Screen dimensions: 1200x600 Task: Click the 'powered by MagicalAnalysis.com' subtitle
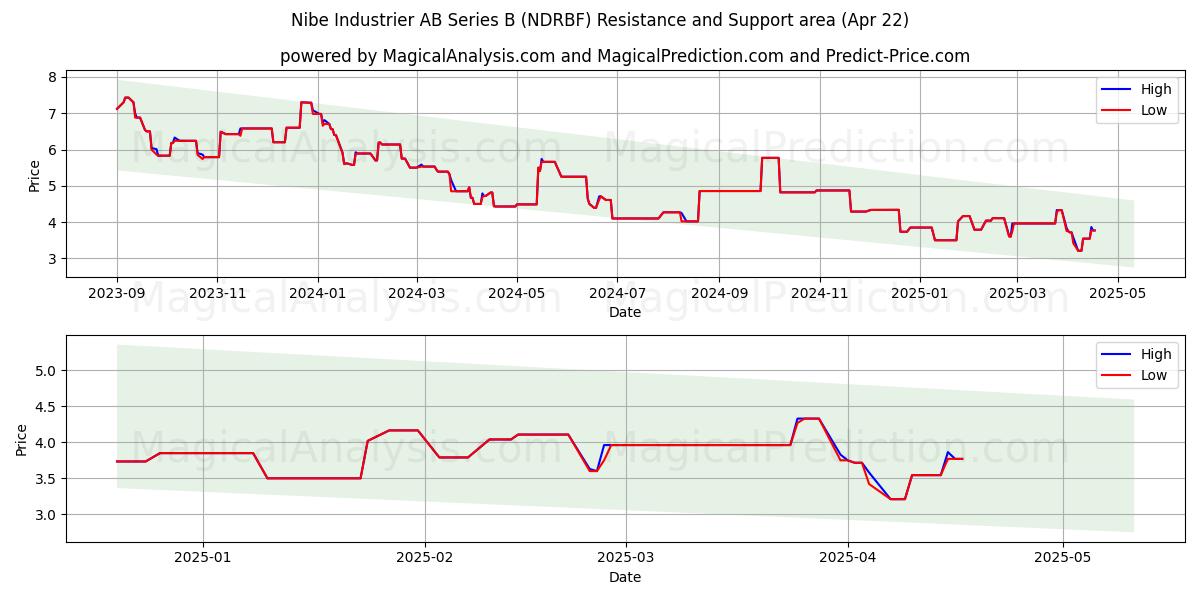coord(625,56)
